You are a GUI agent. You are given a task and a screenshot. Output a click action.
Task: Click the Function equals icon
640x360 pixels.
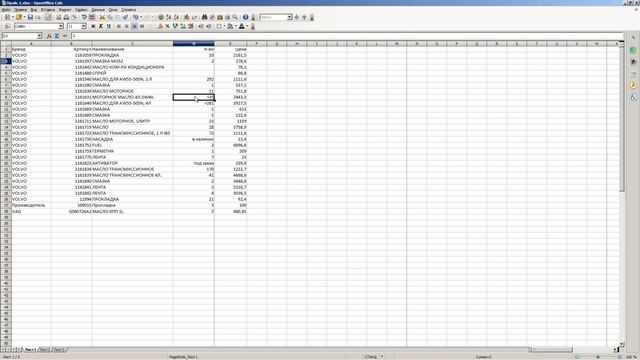[x=64, y=36]
